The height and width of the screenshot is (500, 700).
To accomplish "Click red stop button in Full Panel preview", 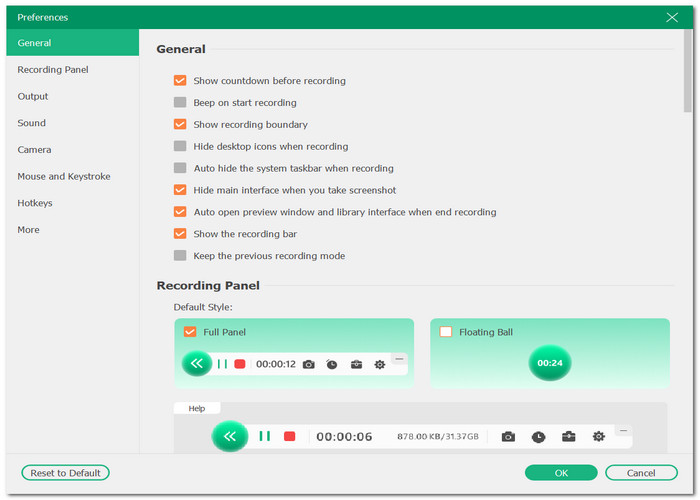I will (x=240, y=364).
